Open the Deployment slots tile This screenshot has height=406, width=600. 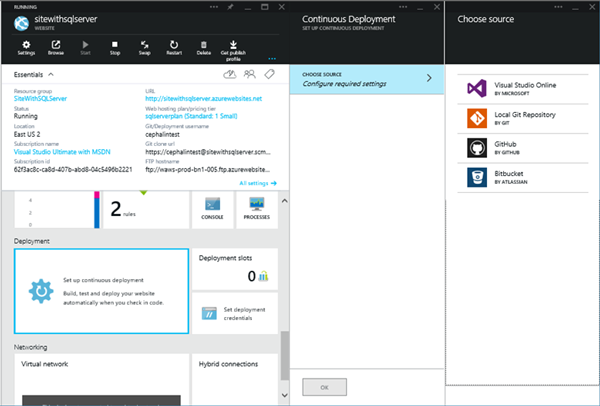pyautogui.click(x=235, y=269)
